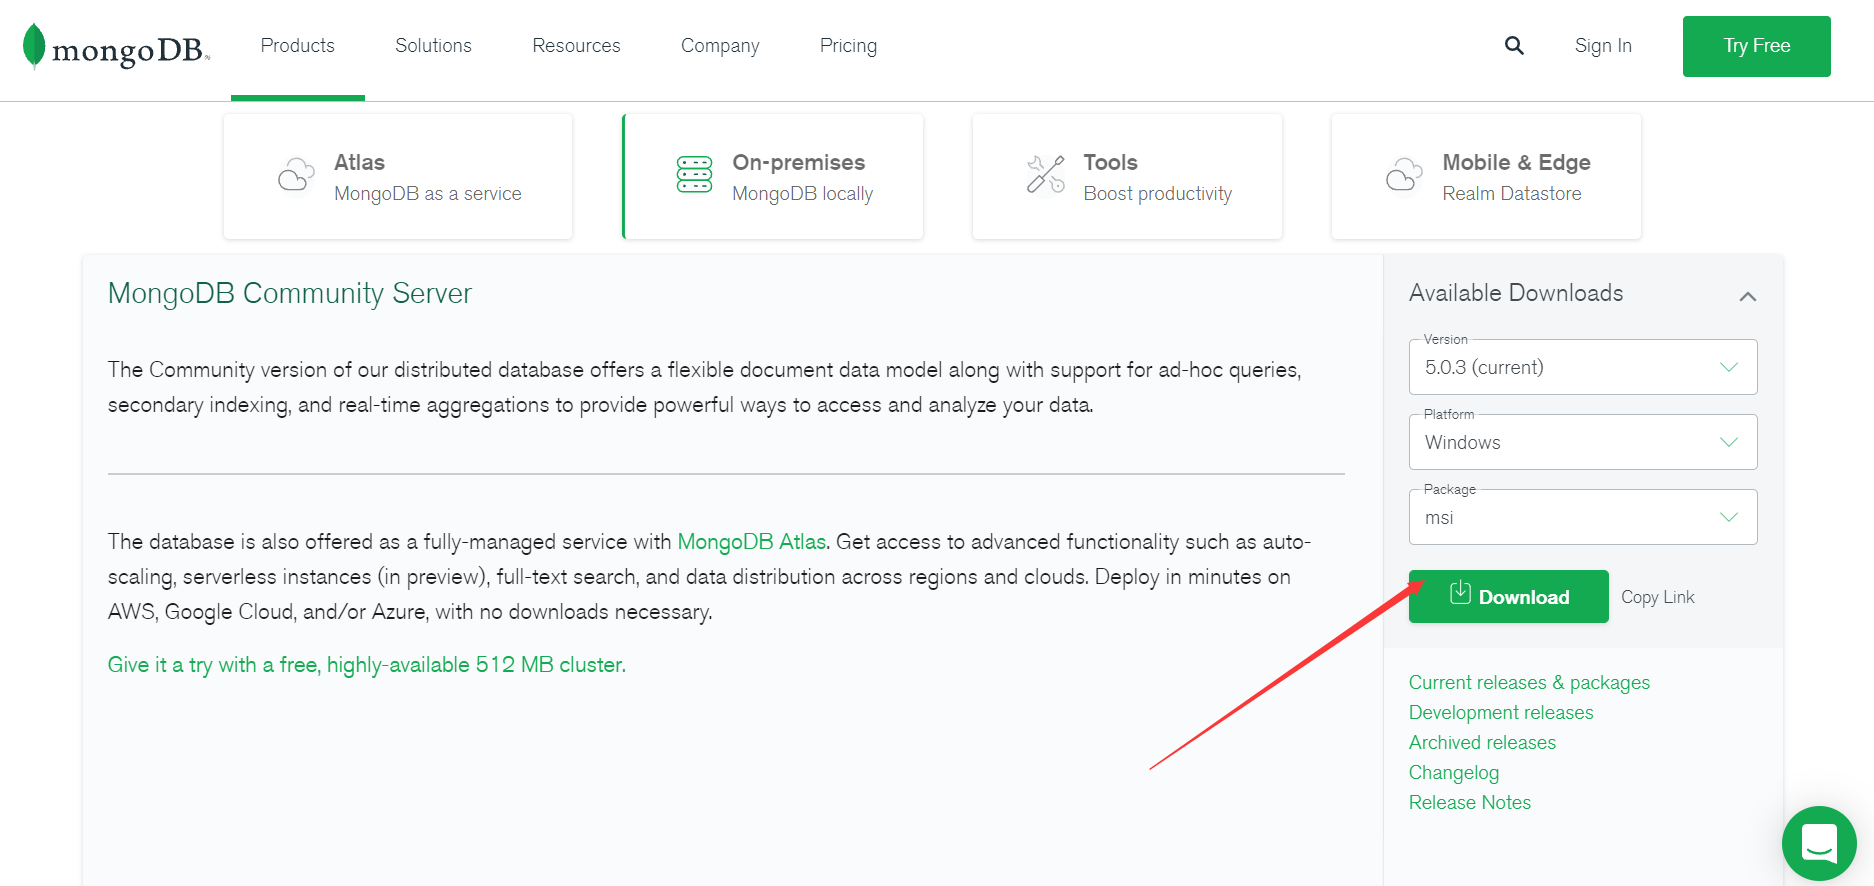Click the 'MongoDB as a service' subtitle
The image size is (1874, 886).
pos(428,194)
